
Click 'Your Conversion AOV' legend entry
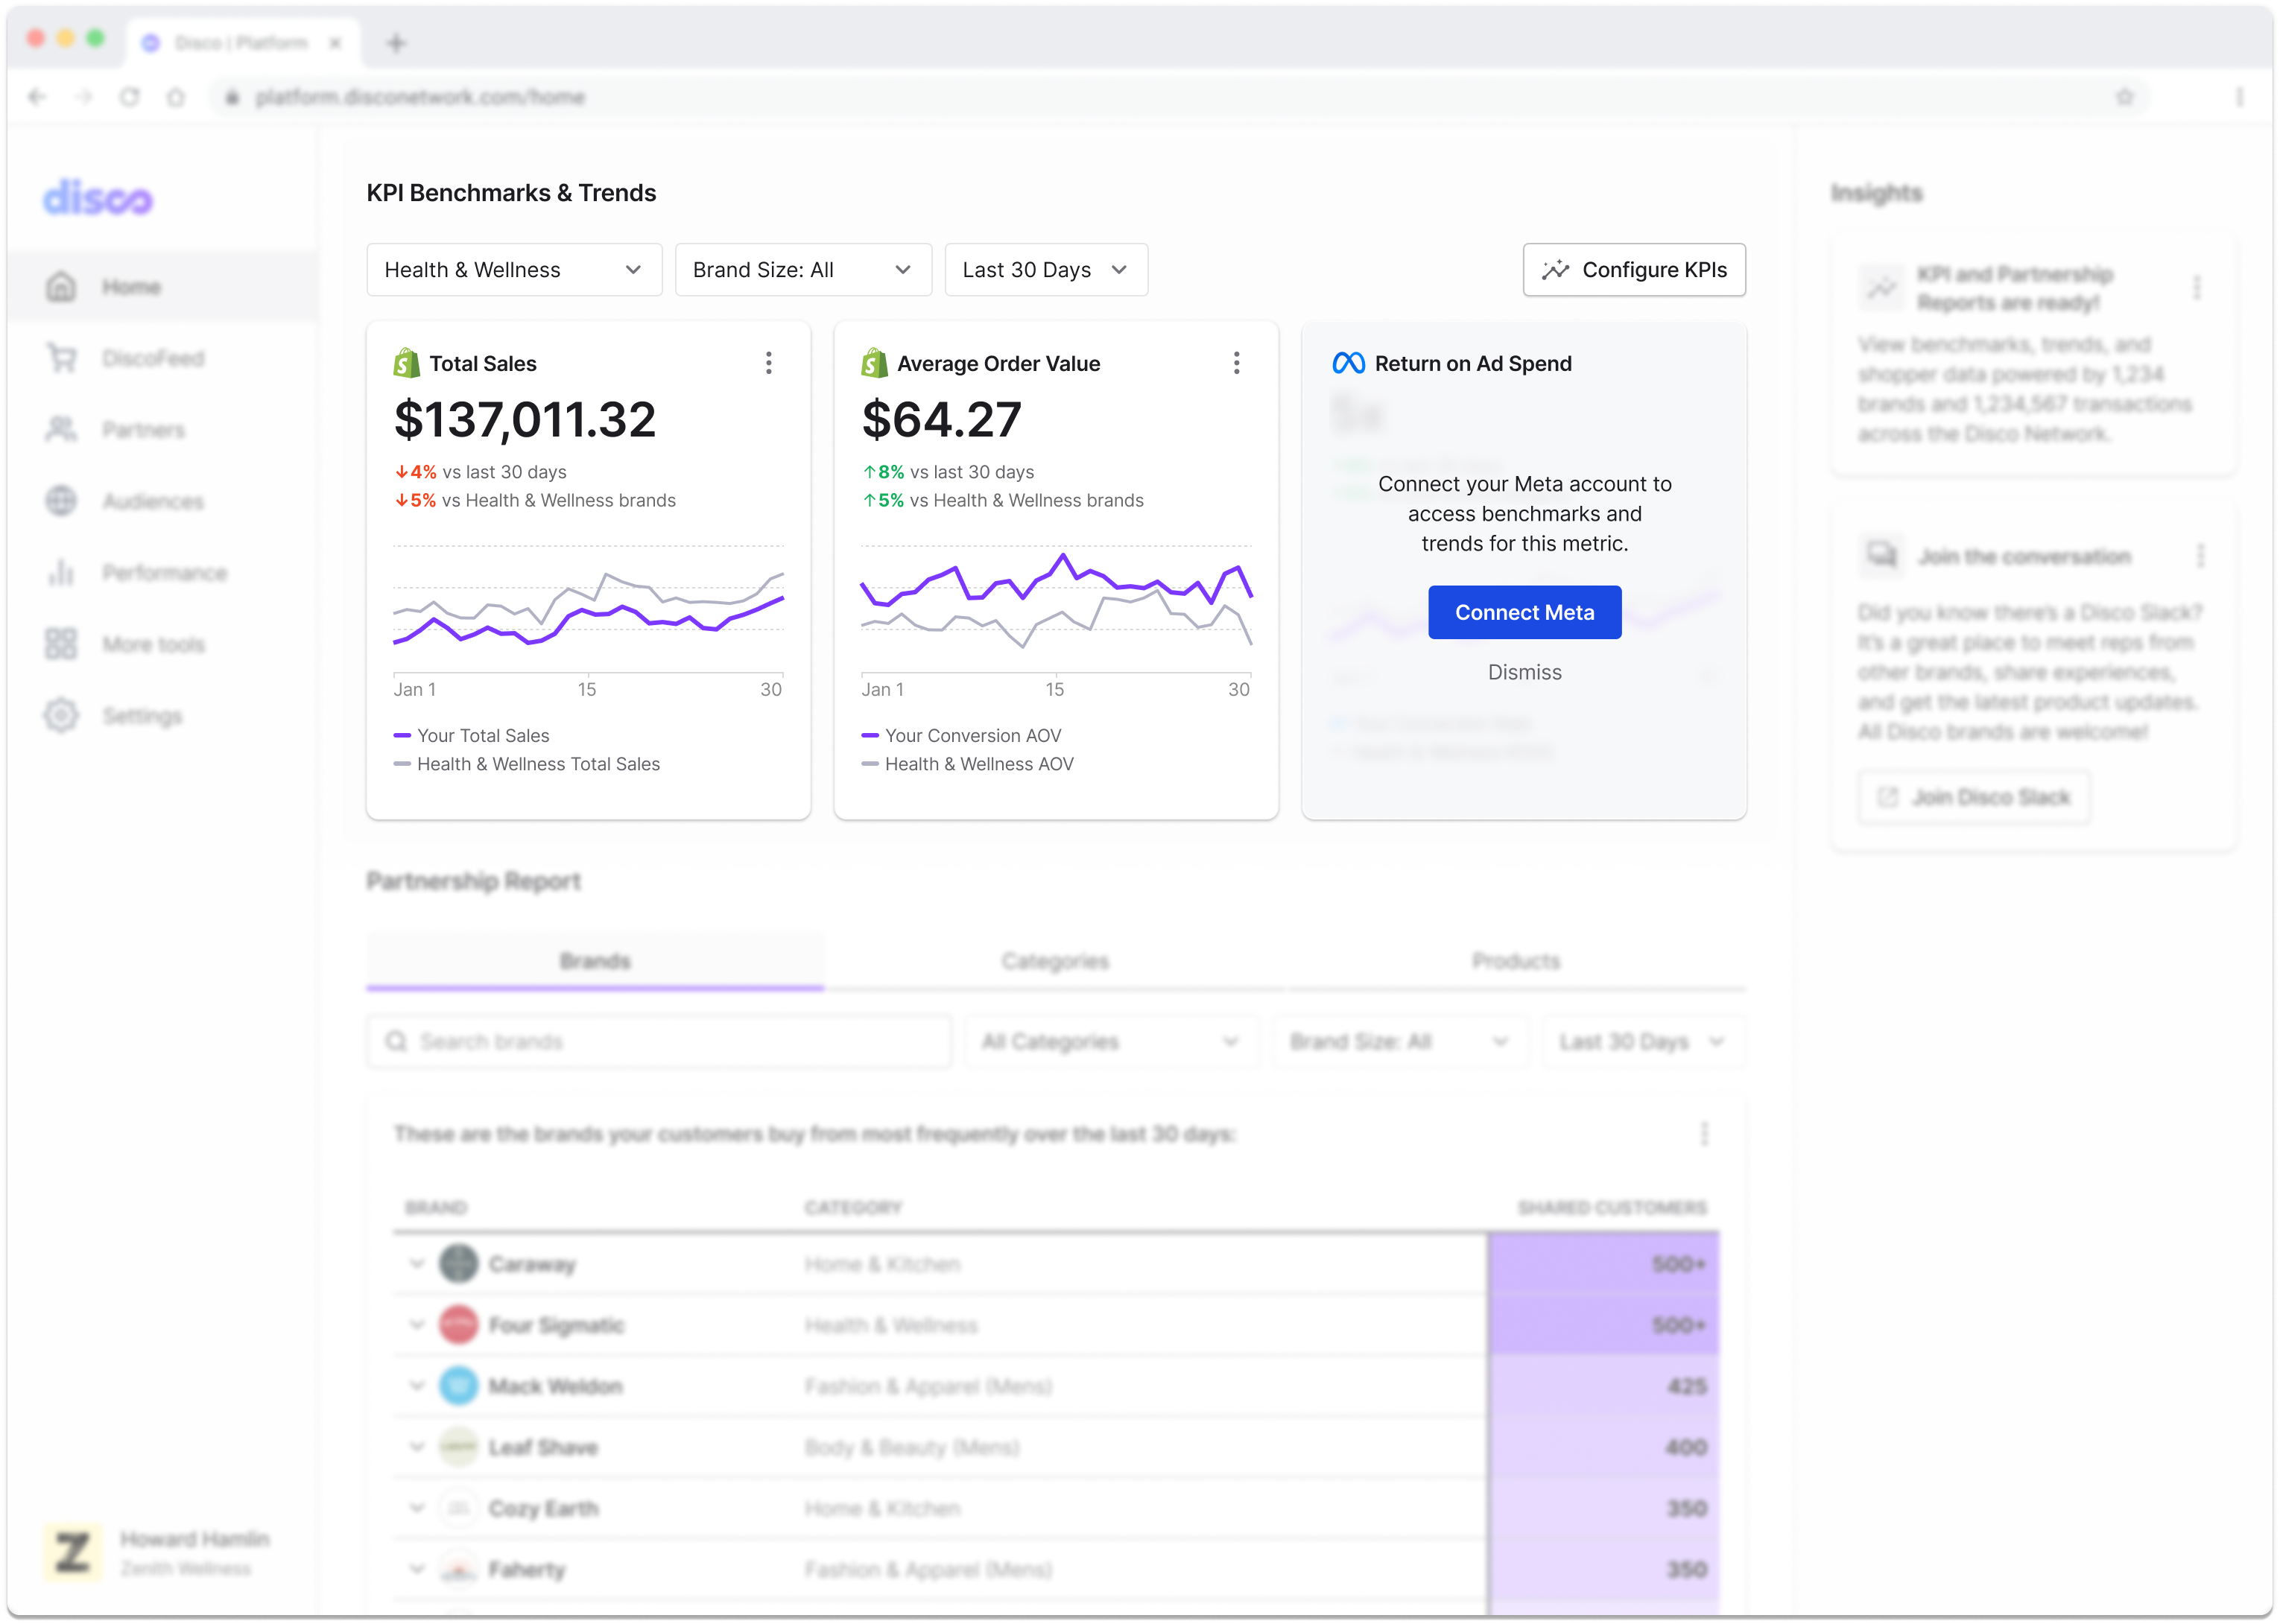pyautogui.click(x=961, y=735)
